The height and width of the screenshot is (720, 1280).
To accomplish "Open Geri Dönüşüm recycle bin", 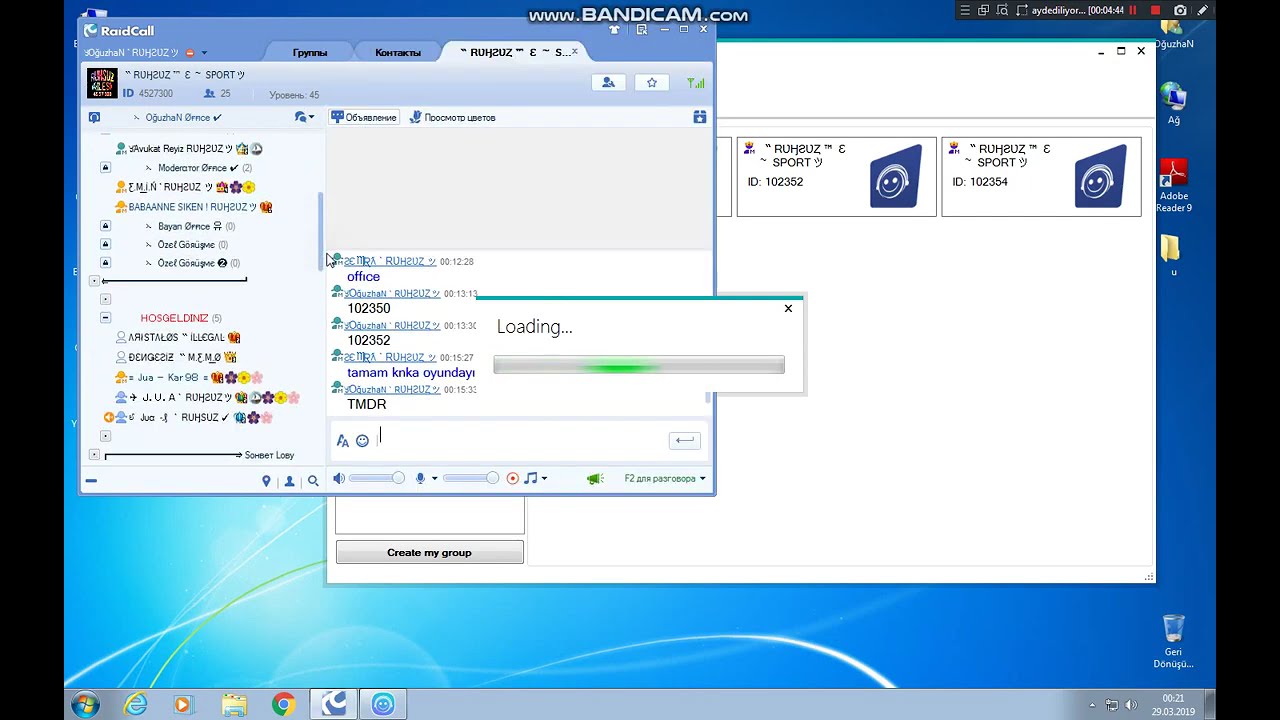I will 1173,642.
